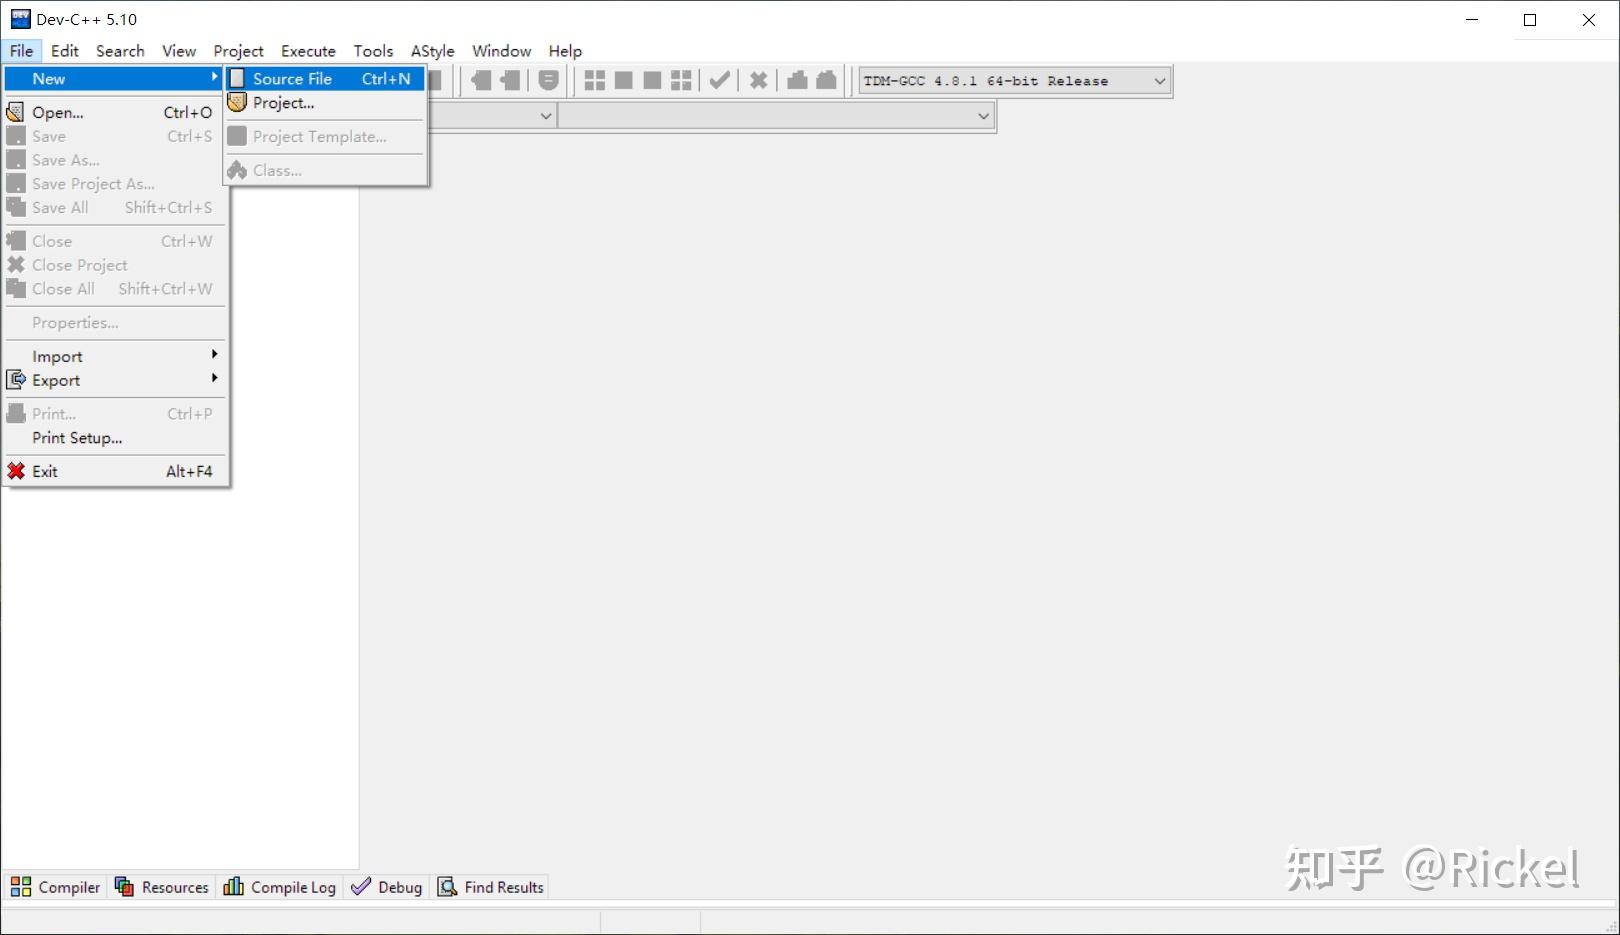1620x935 pixels.
Task: Click Save Project As... entry
Action: tap(115, 184)
